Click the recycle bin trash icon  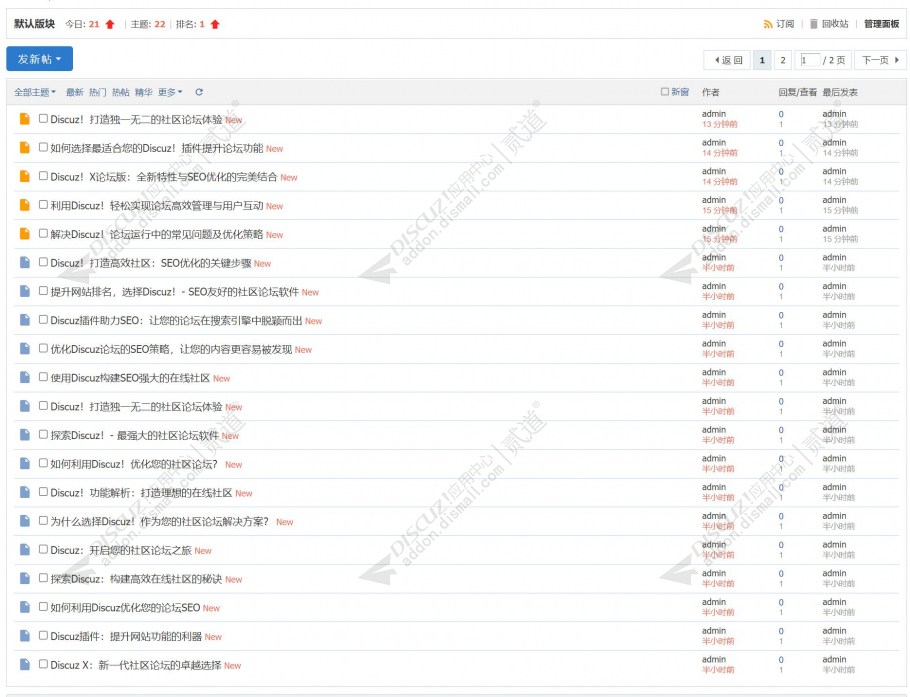click(814, 24)
